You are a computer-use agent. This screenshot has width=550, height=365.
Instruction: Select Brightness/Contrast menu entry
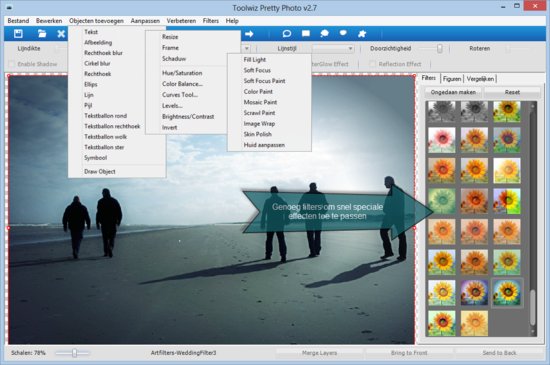pyautogui.click(x=187, y=116)
